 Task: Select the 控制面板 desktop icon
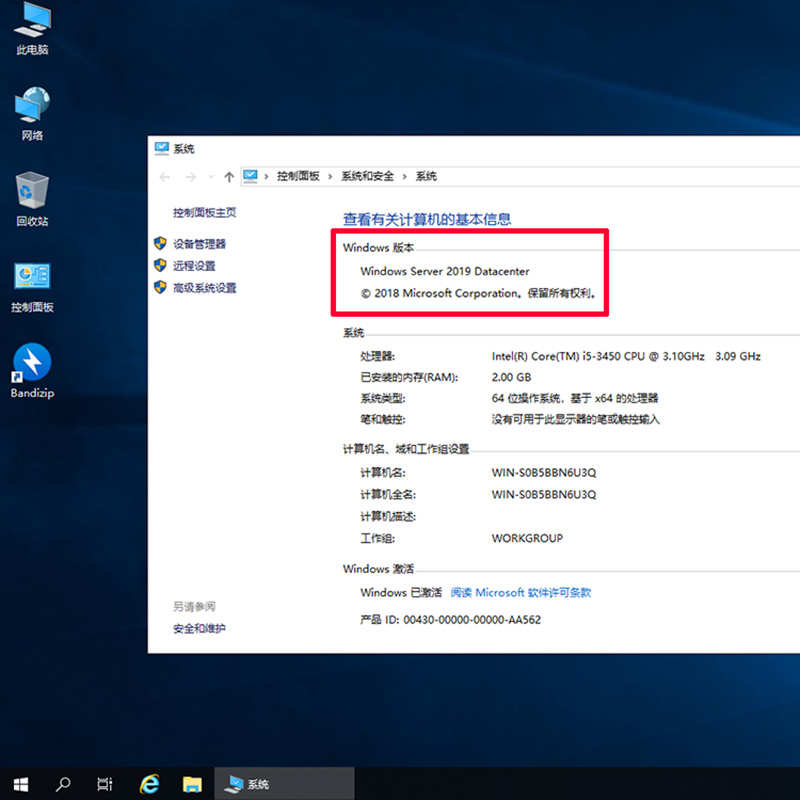[32, 286]
